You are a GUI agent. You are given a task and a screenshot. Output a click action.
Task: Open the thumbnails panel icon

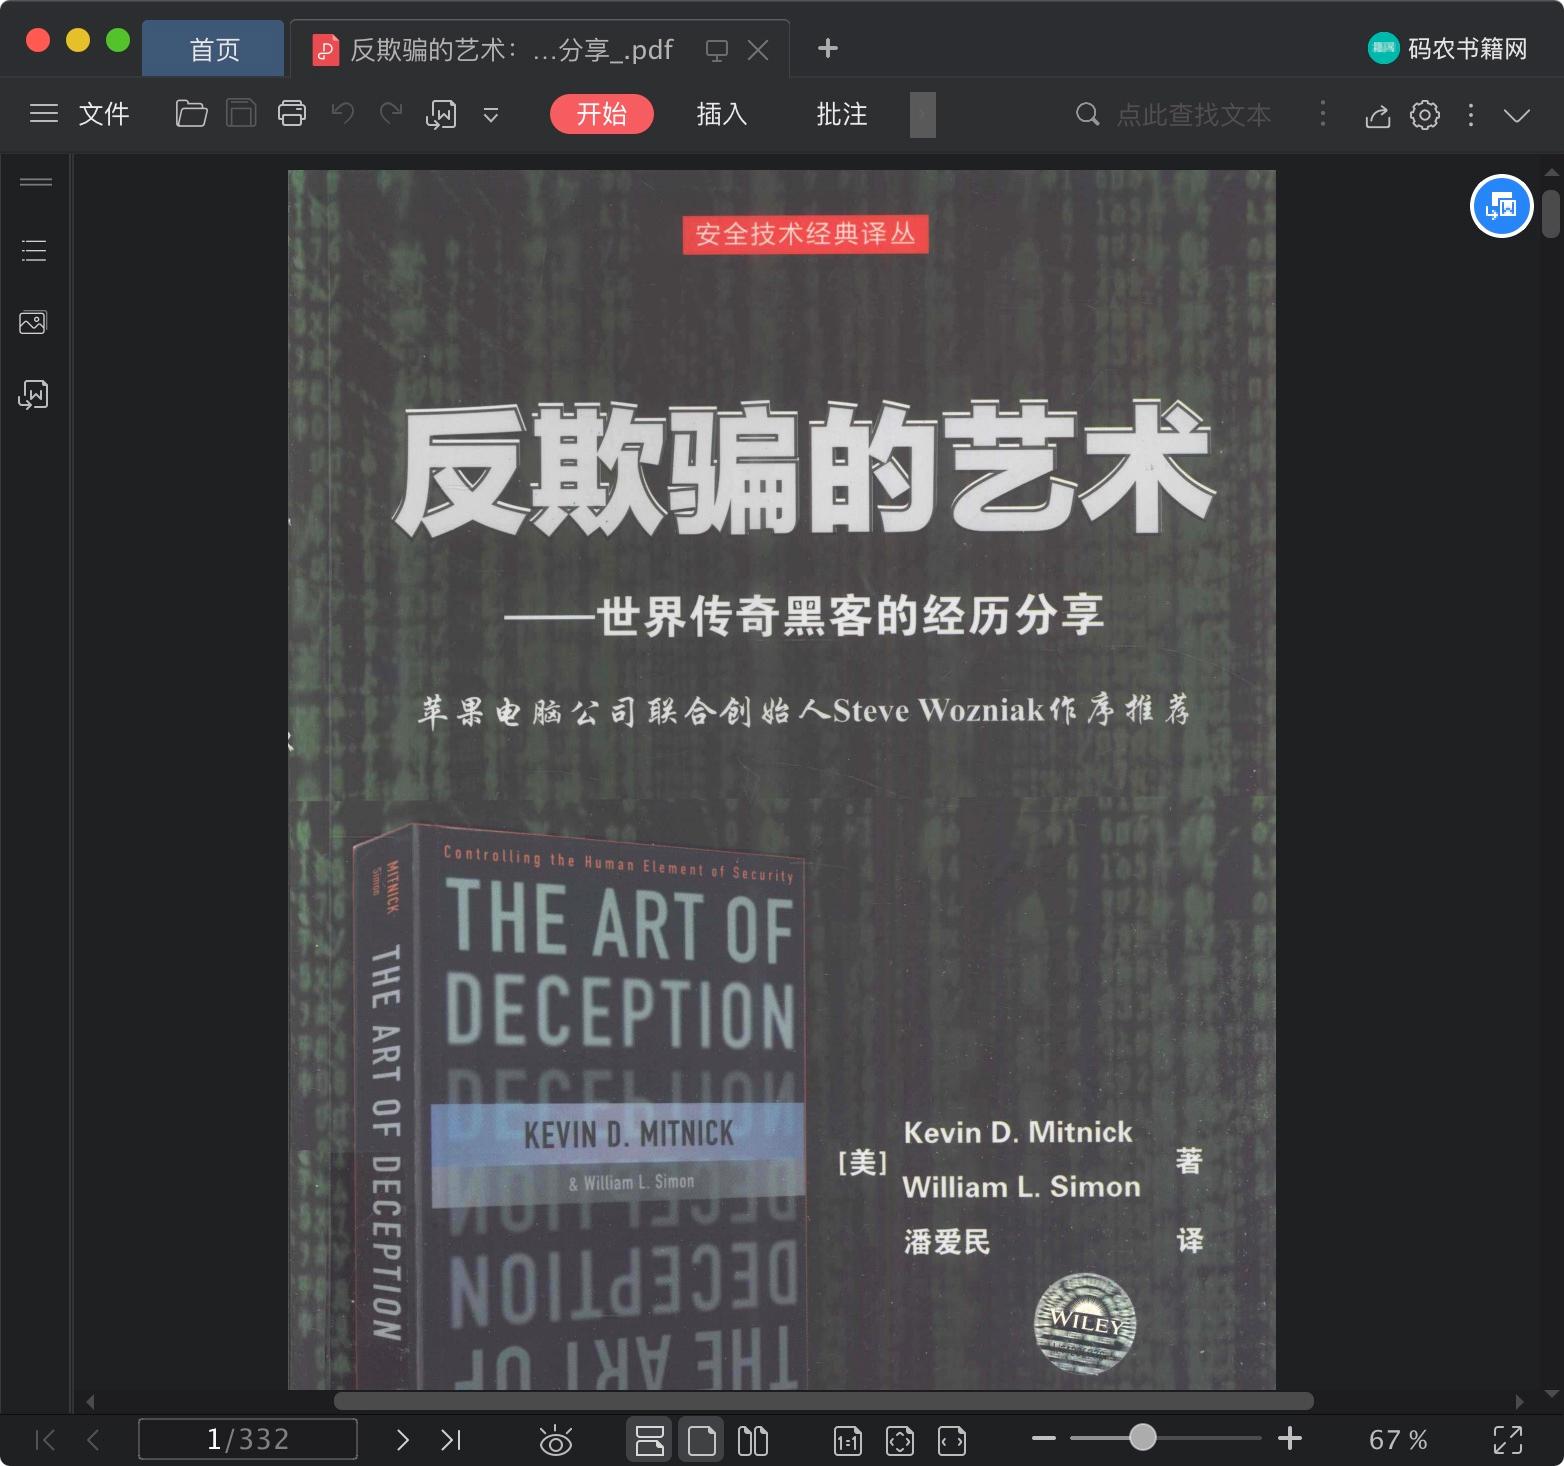pos(33,322)
